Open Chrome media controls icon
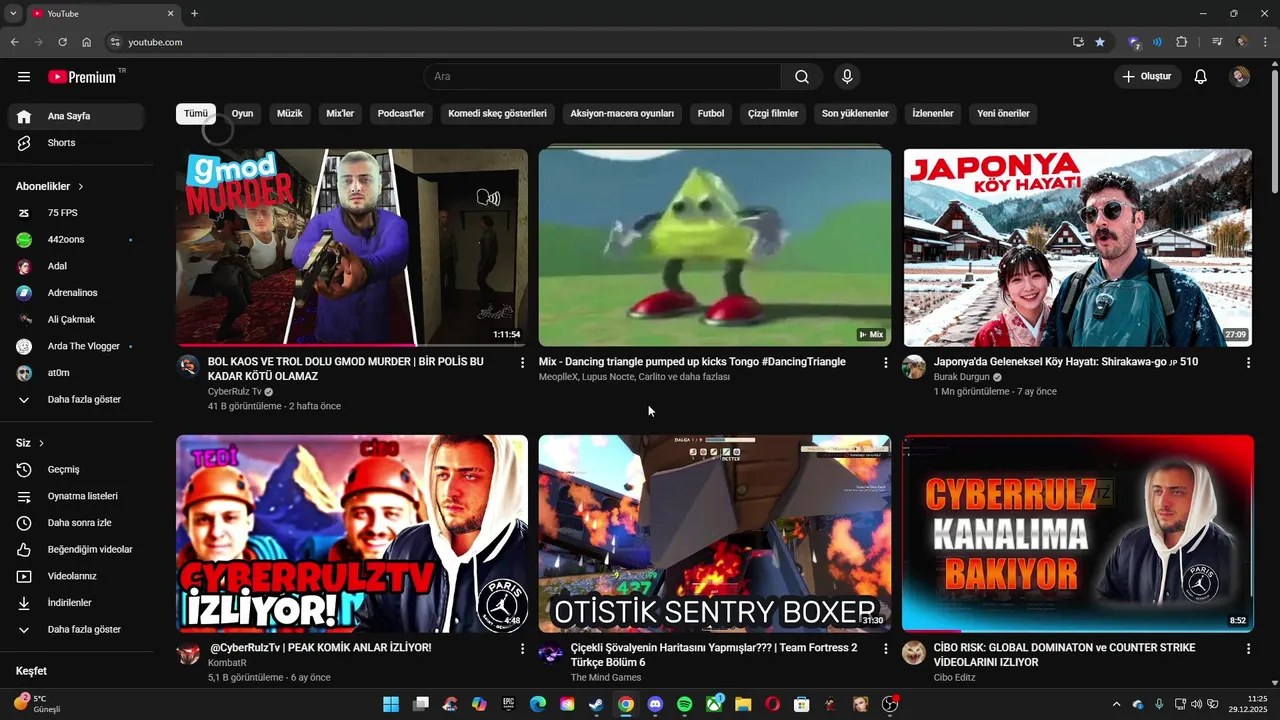Image resolution: width=1280 pixels, height=720 pixels. pyautogui.click(x=1217, y=42)
